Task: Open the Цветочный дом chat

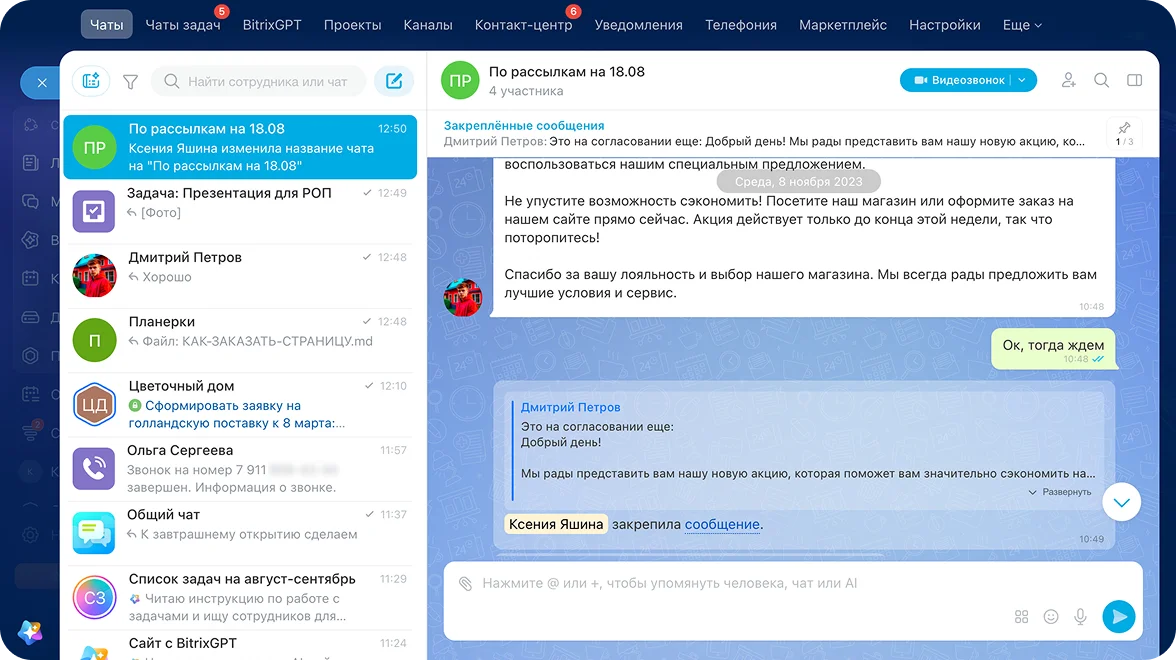Action: click(x=240, y=404)
